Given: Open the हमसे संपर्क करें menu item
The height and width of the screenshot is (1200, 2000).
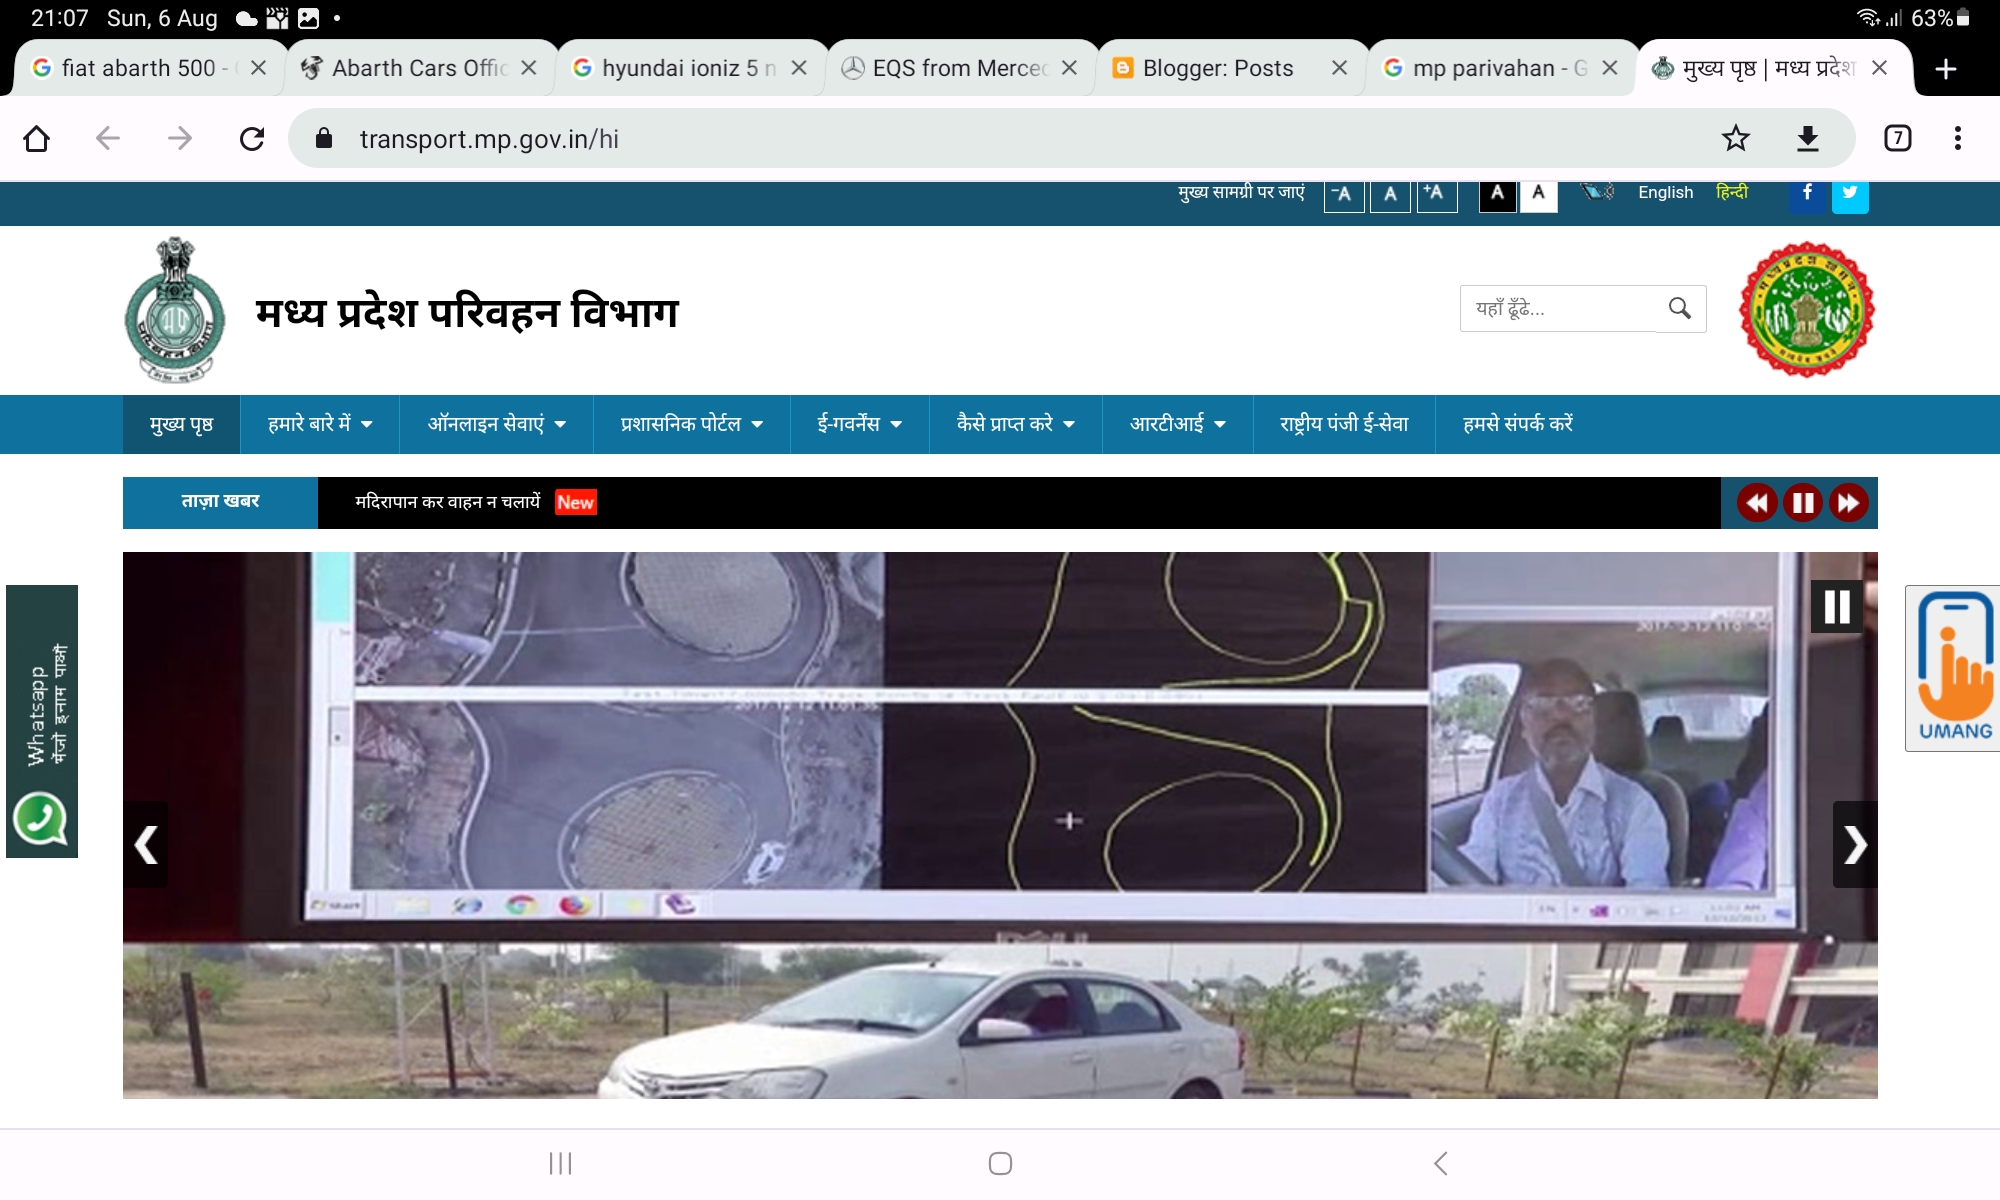Looking at the screenshot, I should pos(1518,424).
